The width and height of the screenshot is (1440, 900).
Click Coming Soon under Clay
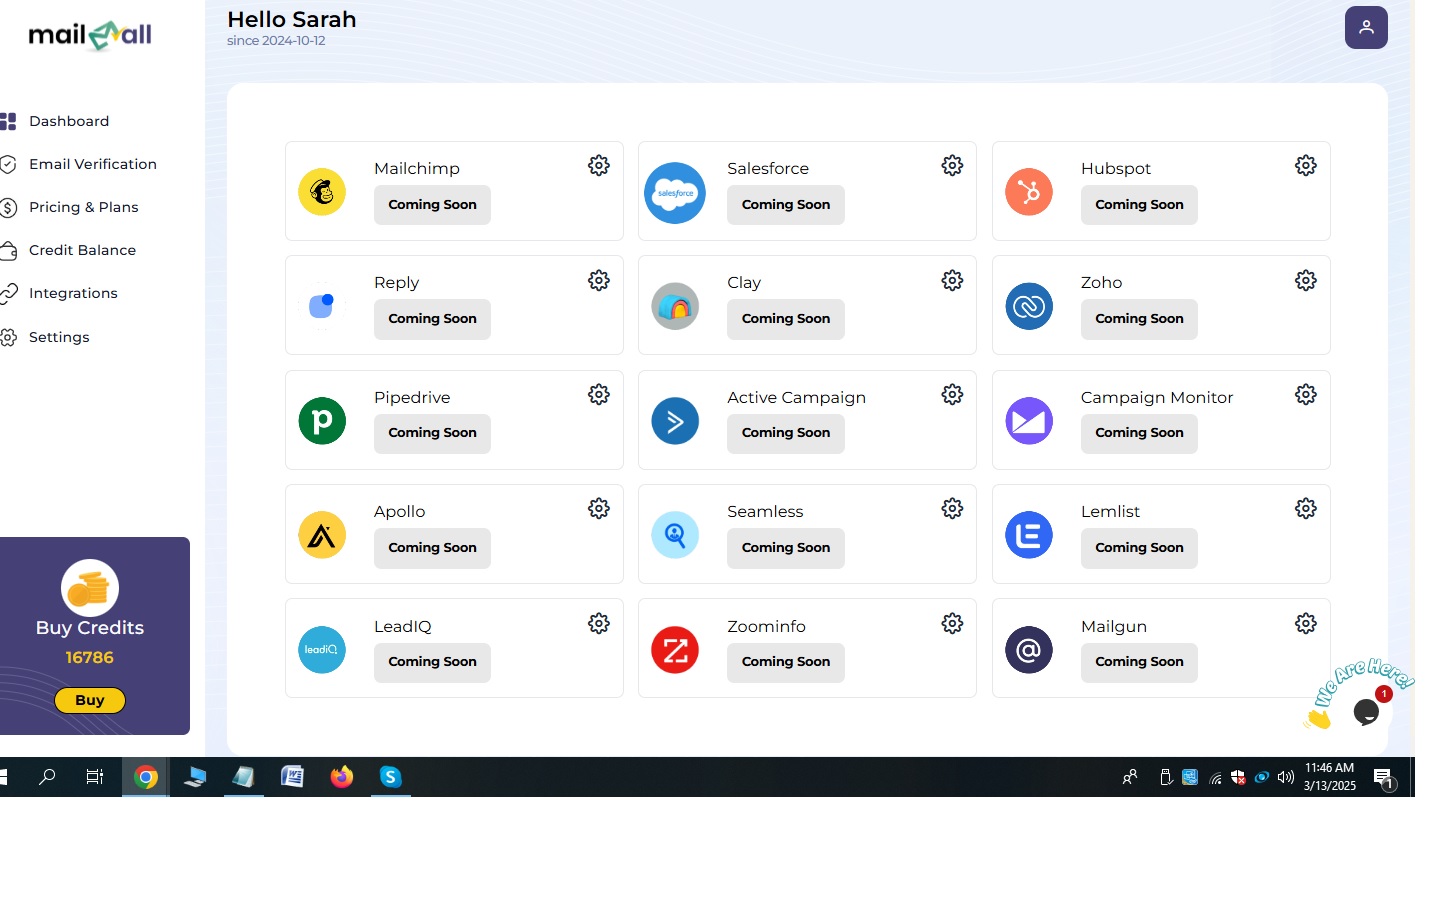(786, 319)
